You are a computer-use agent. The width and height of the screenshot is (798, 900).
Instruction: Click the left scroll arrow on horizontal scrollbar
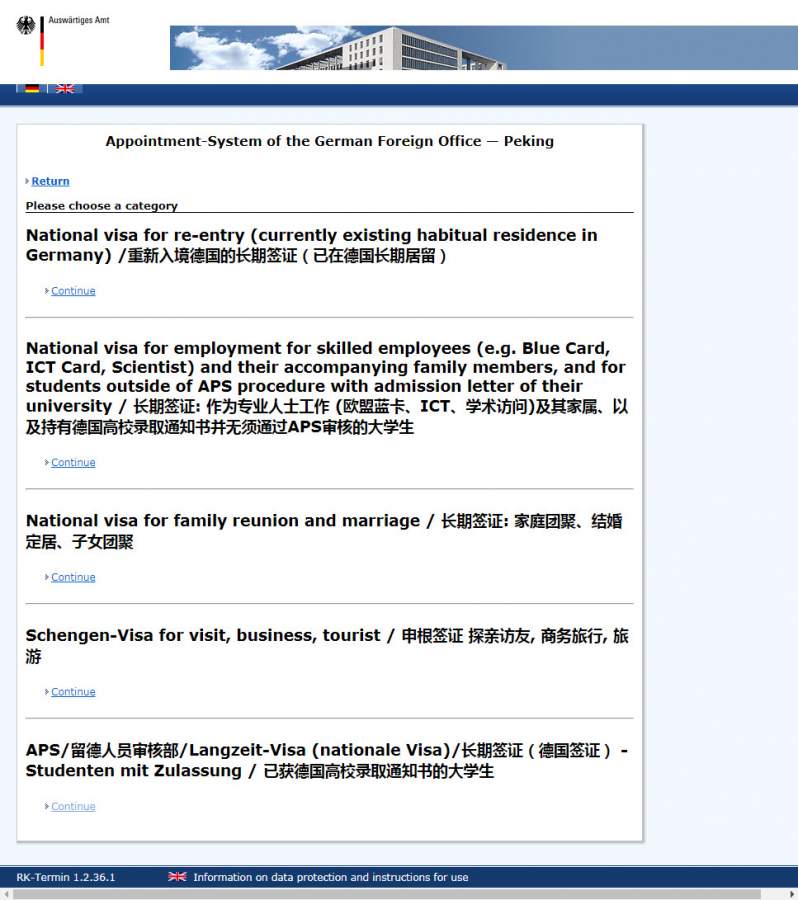point(6,894)
